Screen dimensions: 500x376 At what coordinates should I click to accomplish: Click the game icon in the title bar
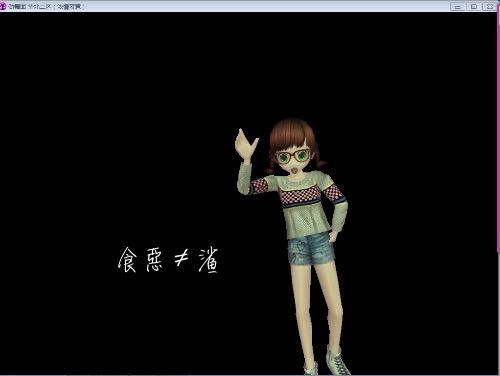[x=3, y=6]
